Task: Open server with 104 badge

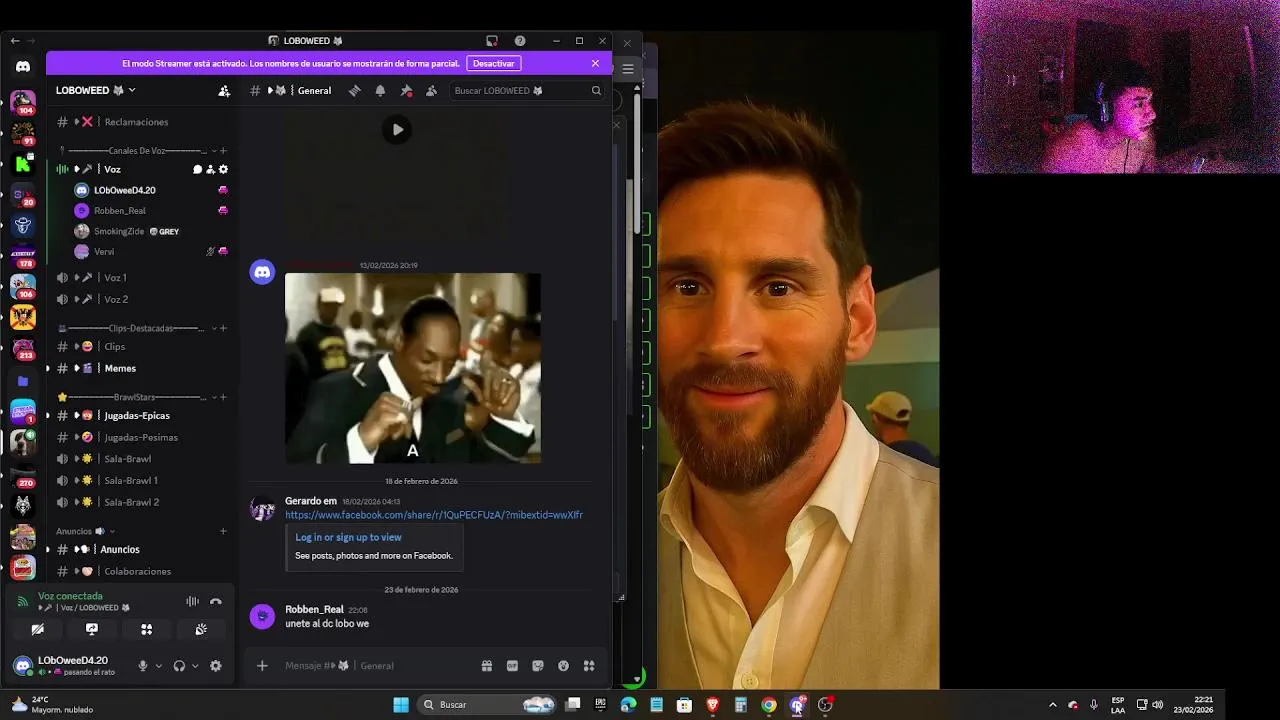Action: [23, 102]
